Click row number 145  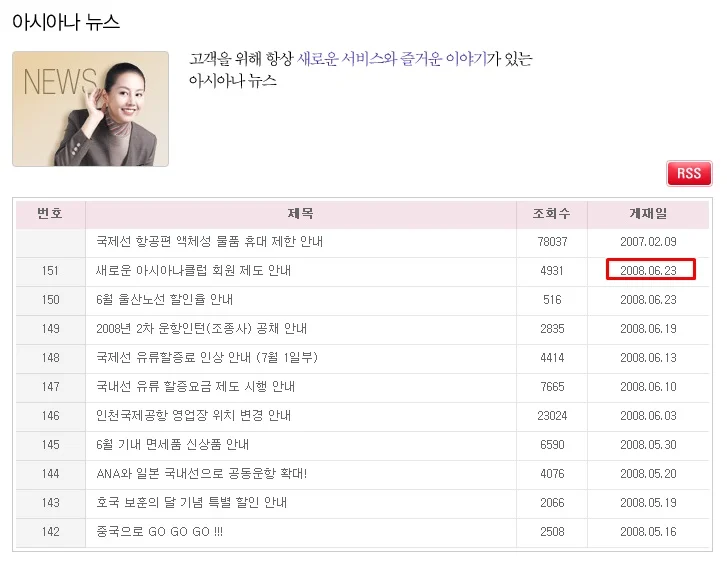(51, 445)
